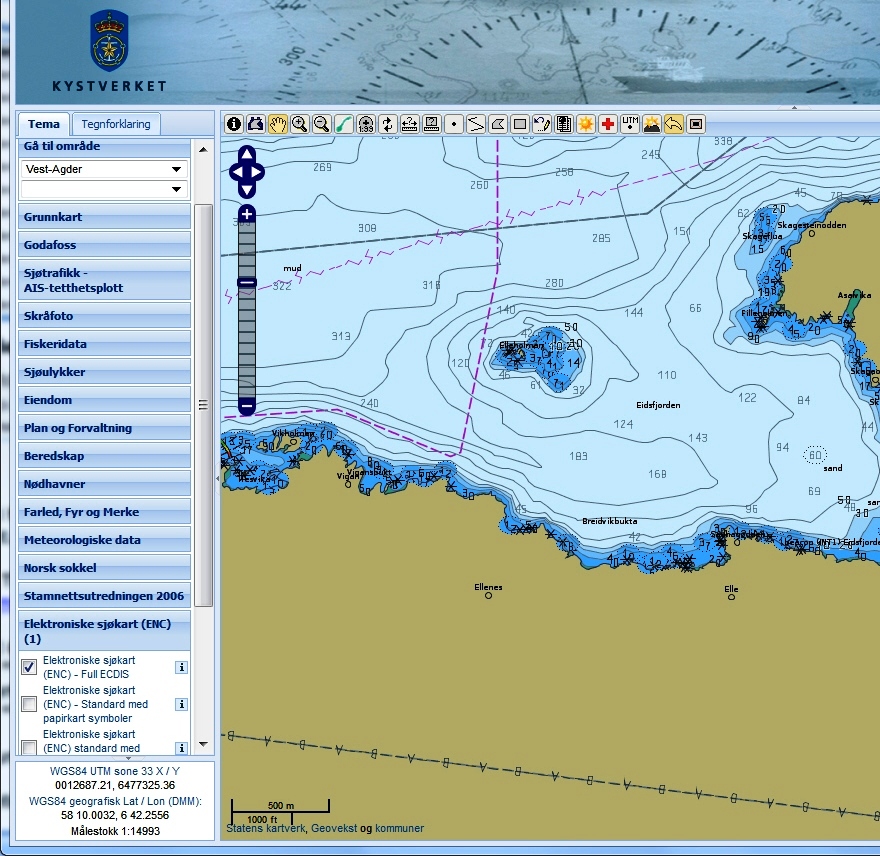880x856 pixels.
Task: Uncheck the ENC Full ECDIS layer
Action: click(x=29, y=667)
